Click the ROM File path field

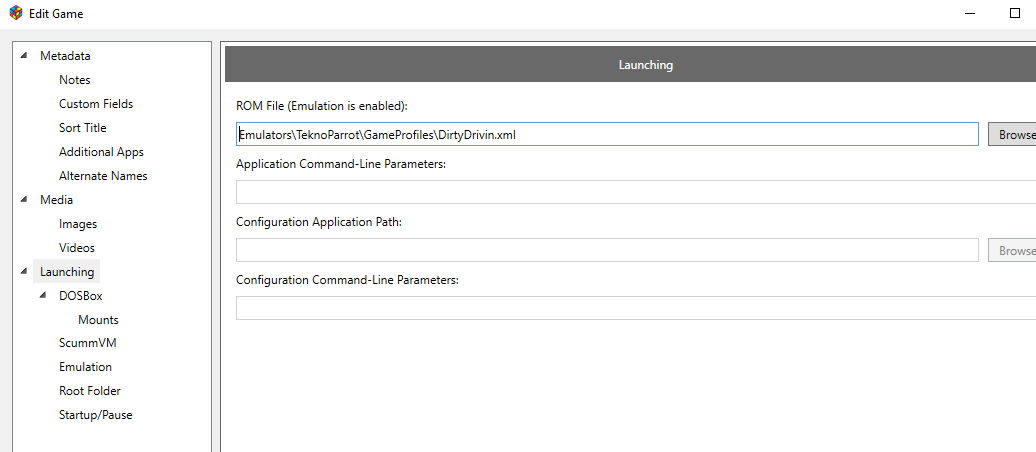click(607, 134)
